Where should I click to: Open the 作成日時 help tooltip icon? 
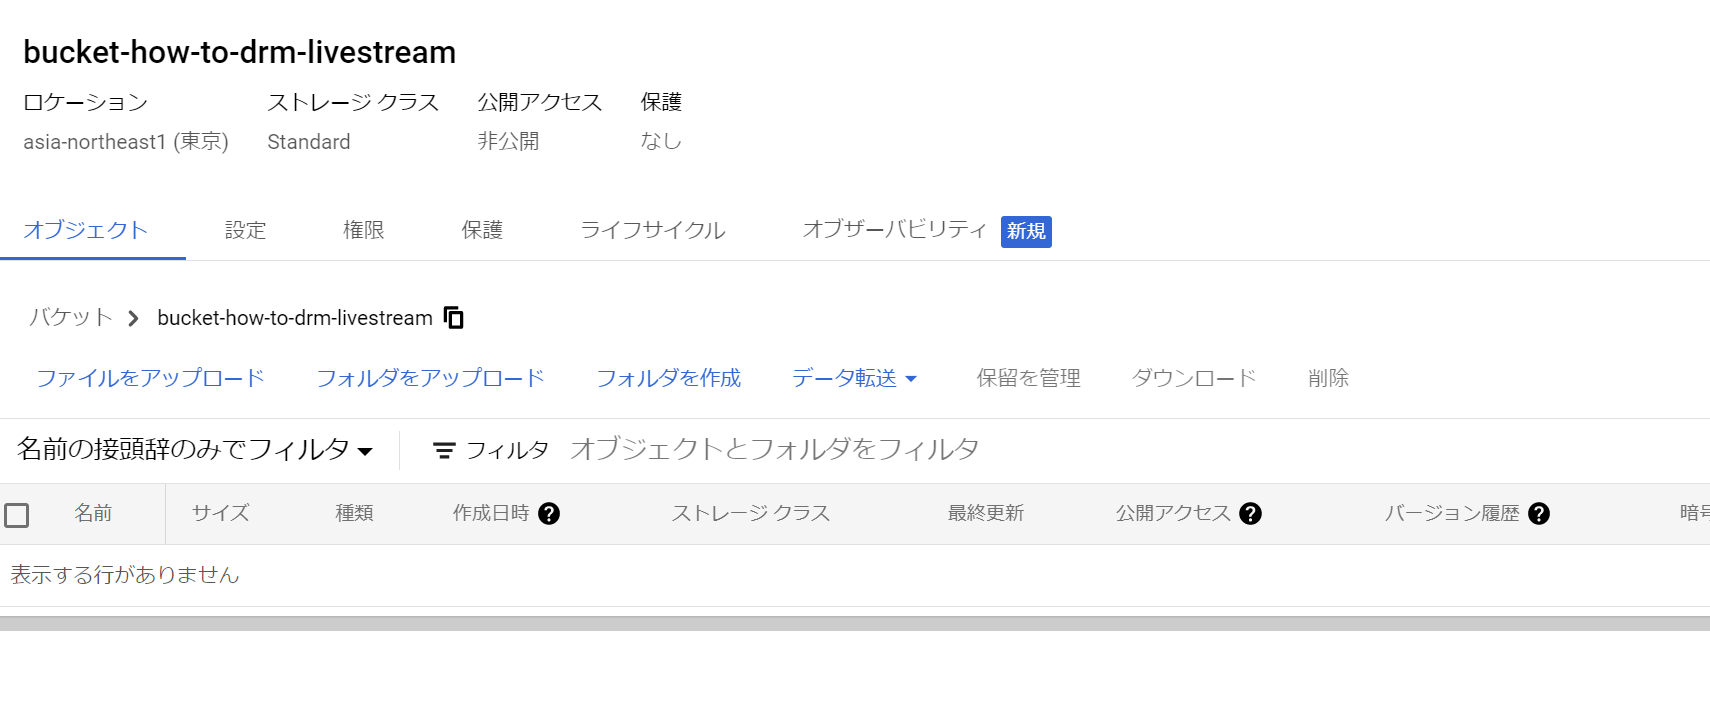click(548, 513)
